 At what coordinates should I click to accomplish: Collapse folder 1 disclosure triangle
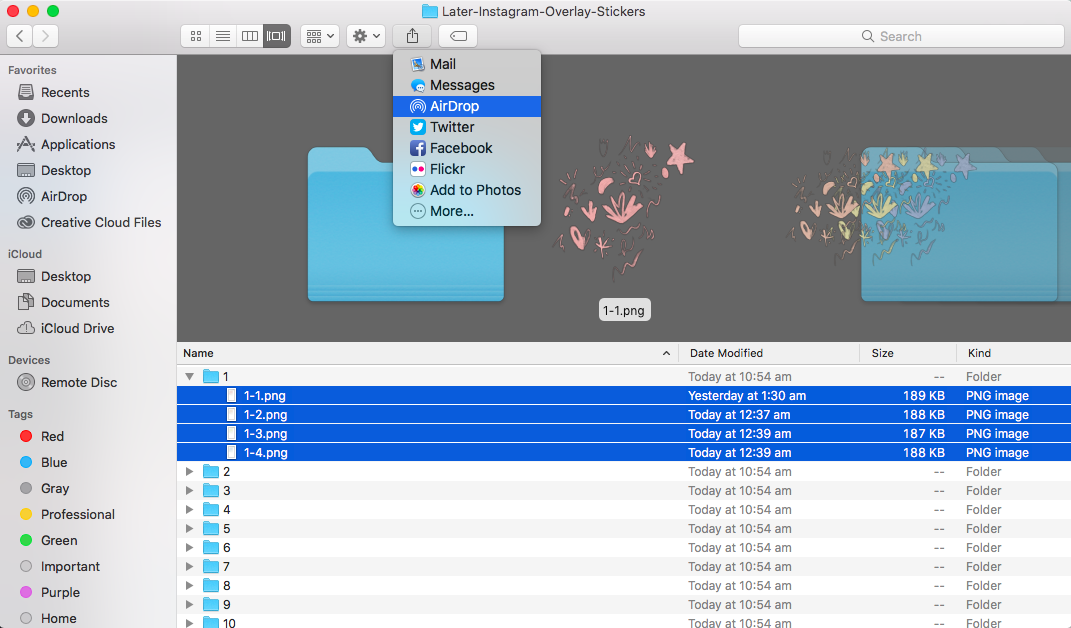click(x=189, y=377)
